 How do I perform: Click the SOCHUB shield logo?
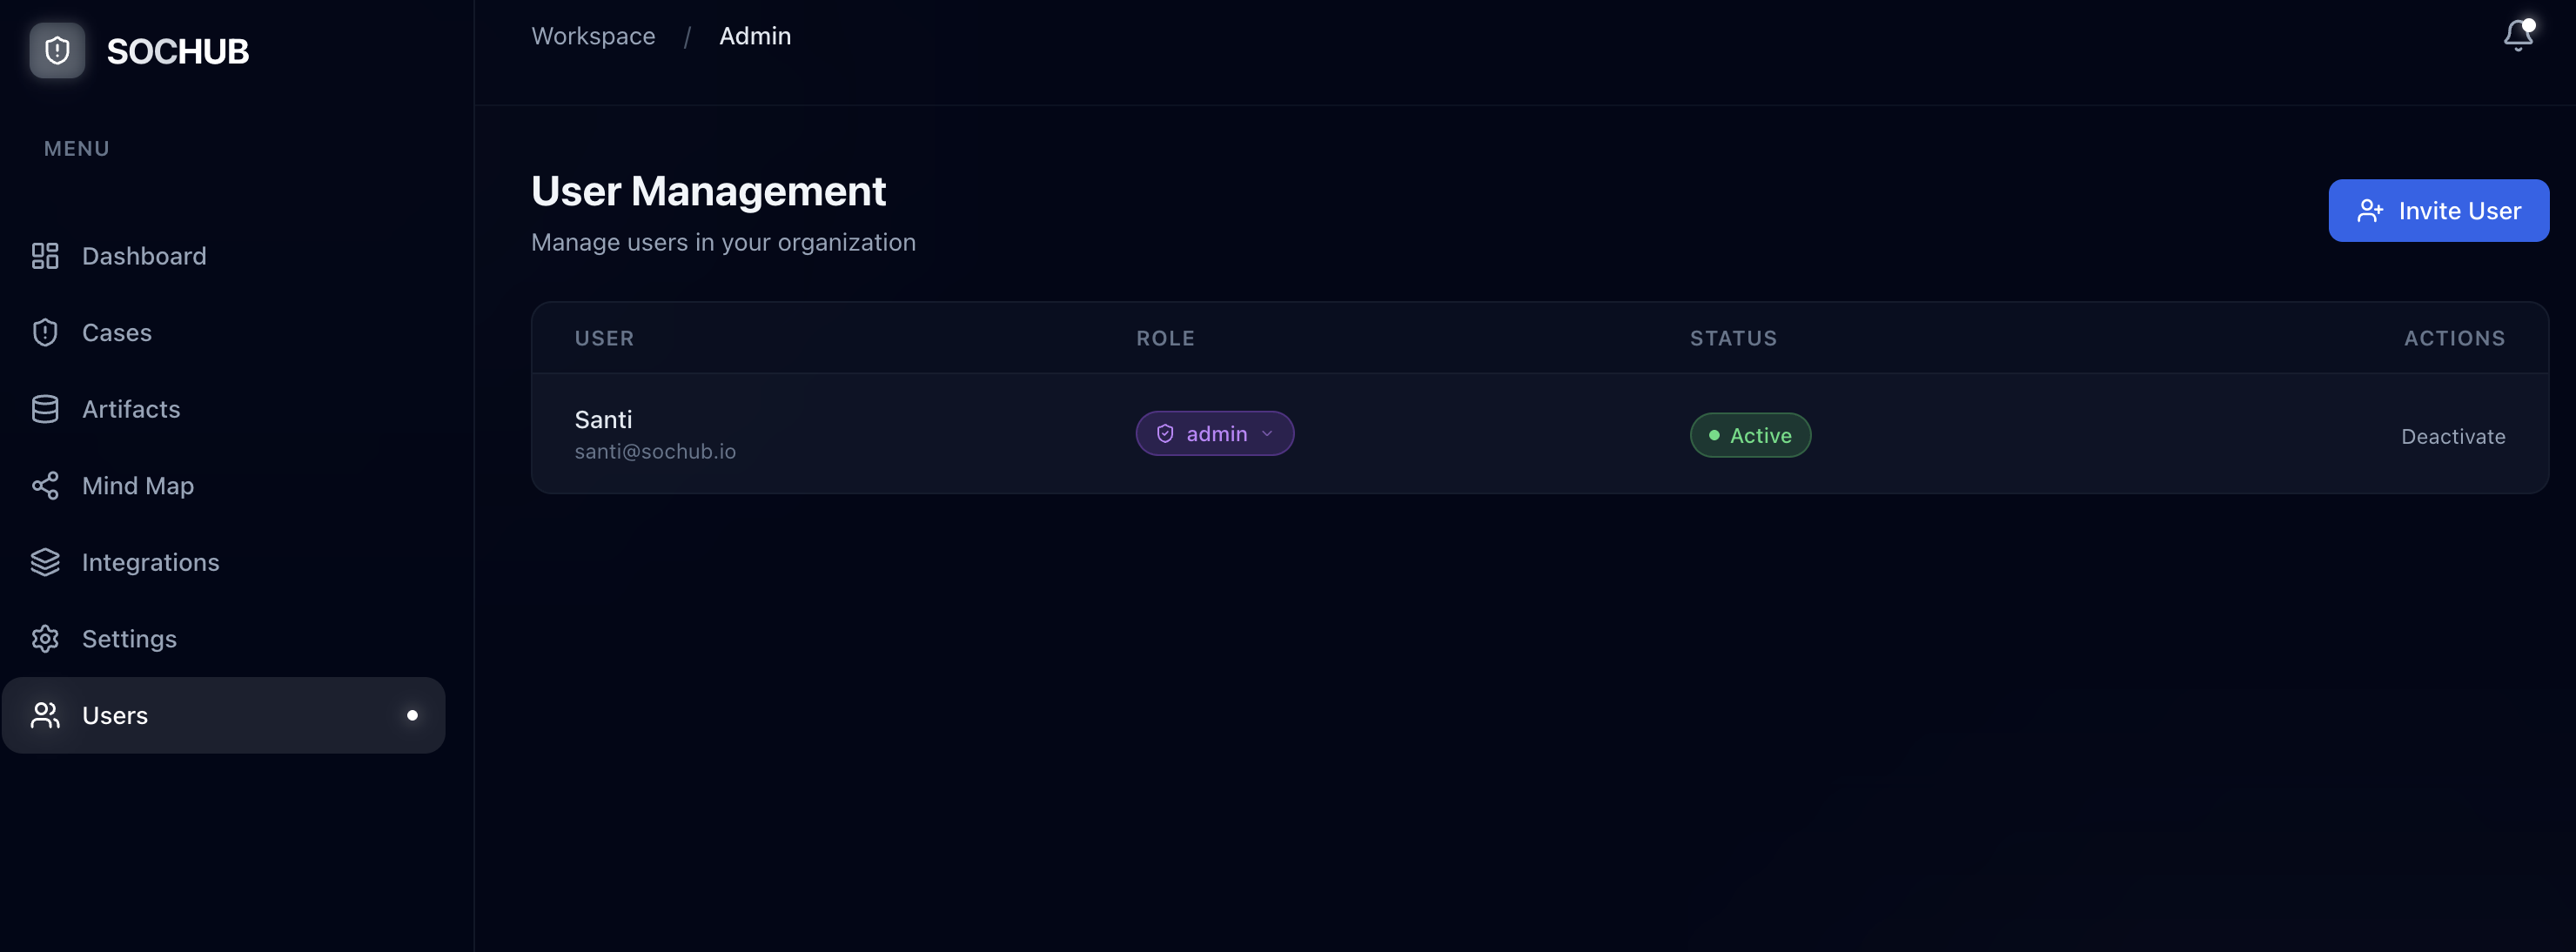56,50
